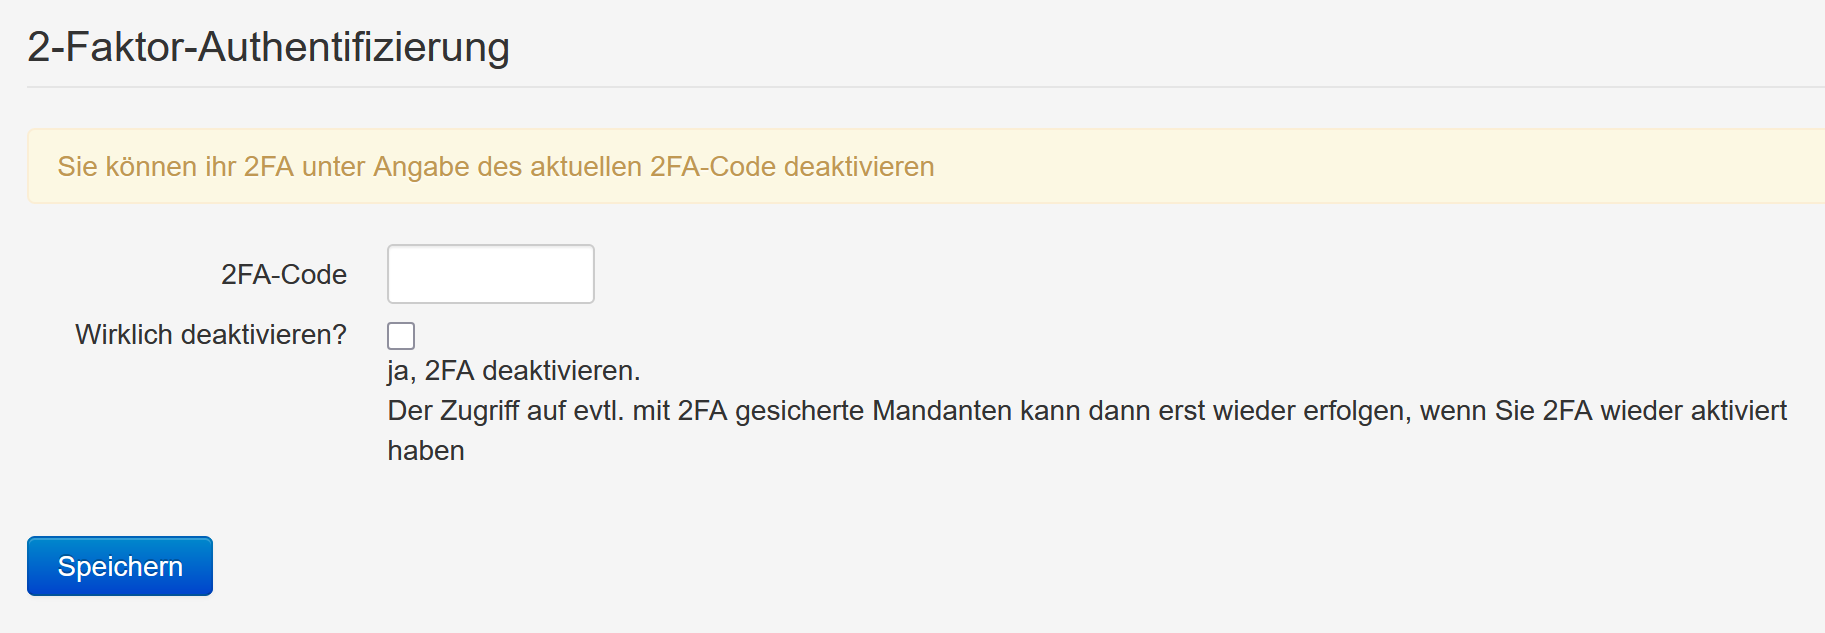1825x633 pixels.
Task: Toggle the checkbox above "ja, 2FA deaktivieren."
Action: pyautogui.click(x=401, y=336)
